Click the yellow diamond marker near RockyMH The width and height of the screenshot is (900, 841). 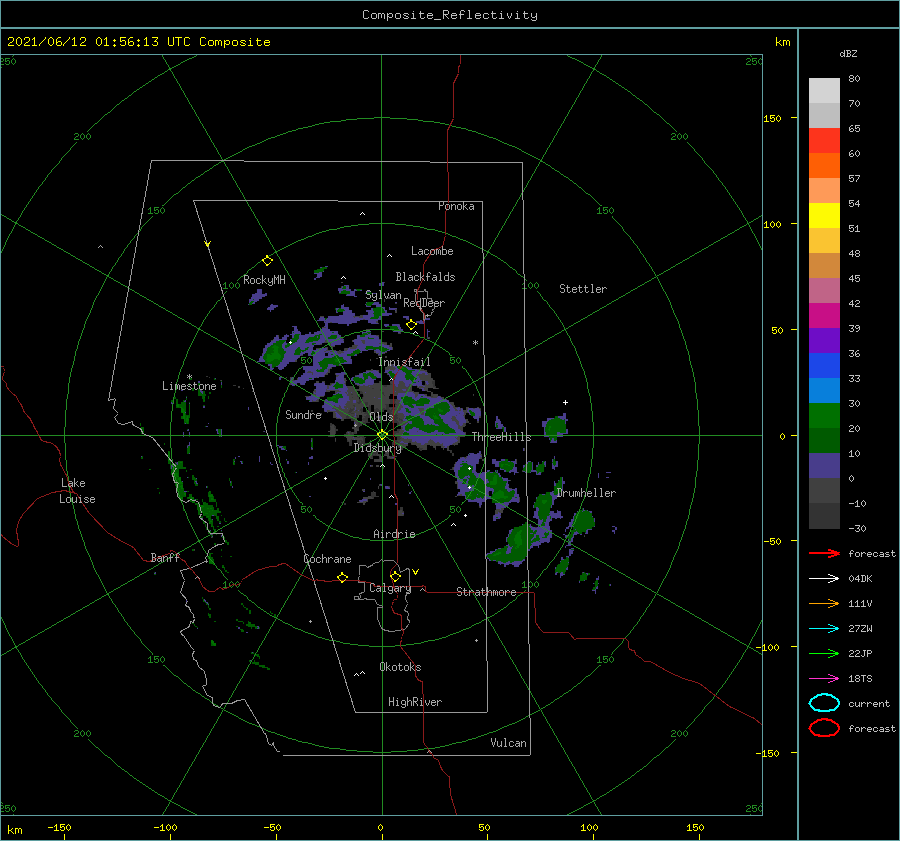[x=267, y=261]
